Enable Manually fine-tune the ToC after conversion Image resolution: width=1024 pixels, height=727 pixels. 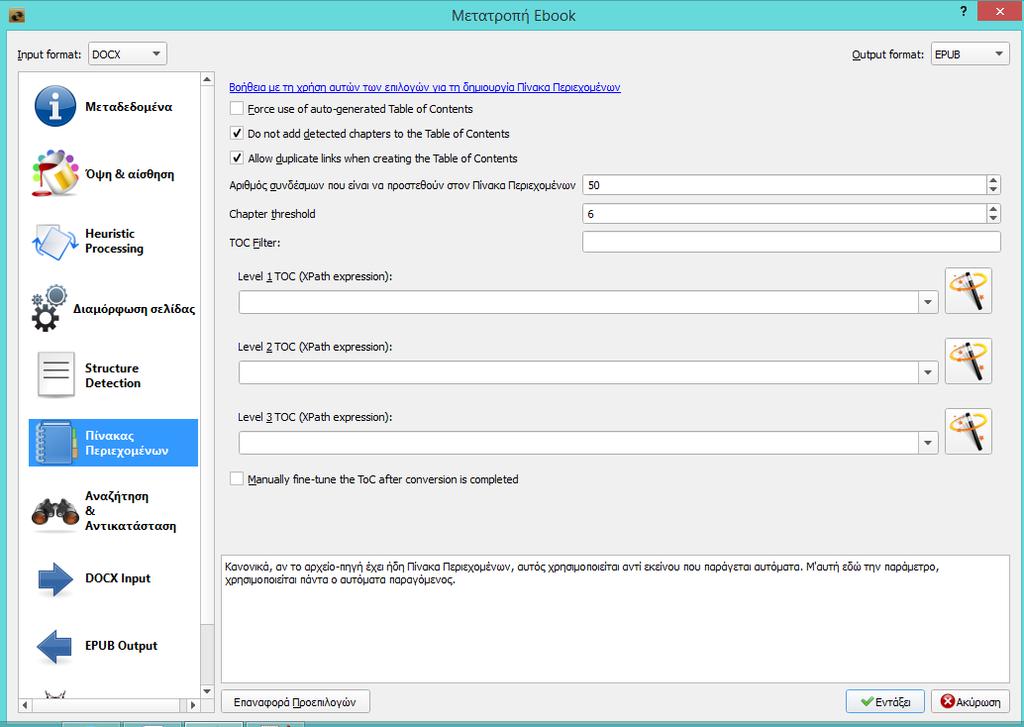coord(236,479)
